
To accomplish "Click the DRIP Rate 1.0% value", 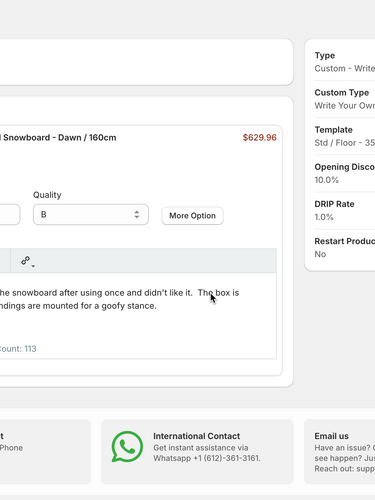I will (324, 217).
